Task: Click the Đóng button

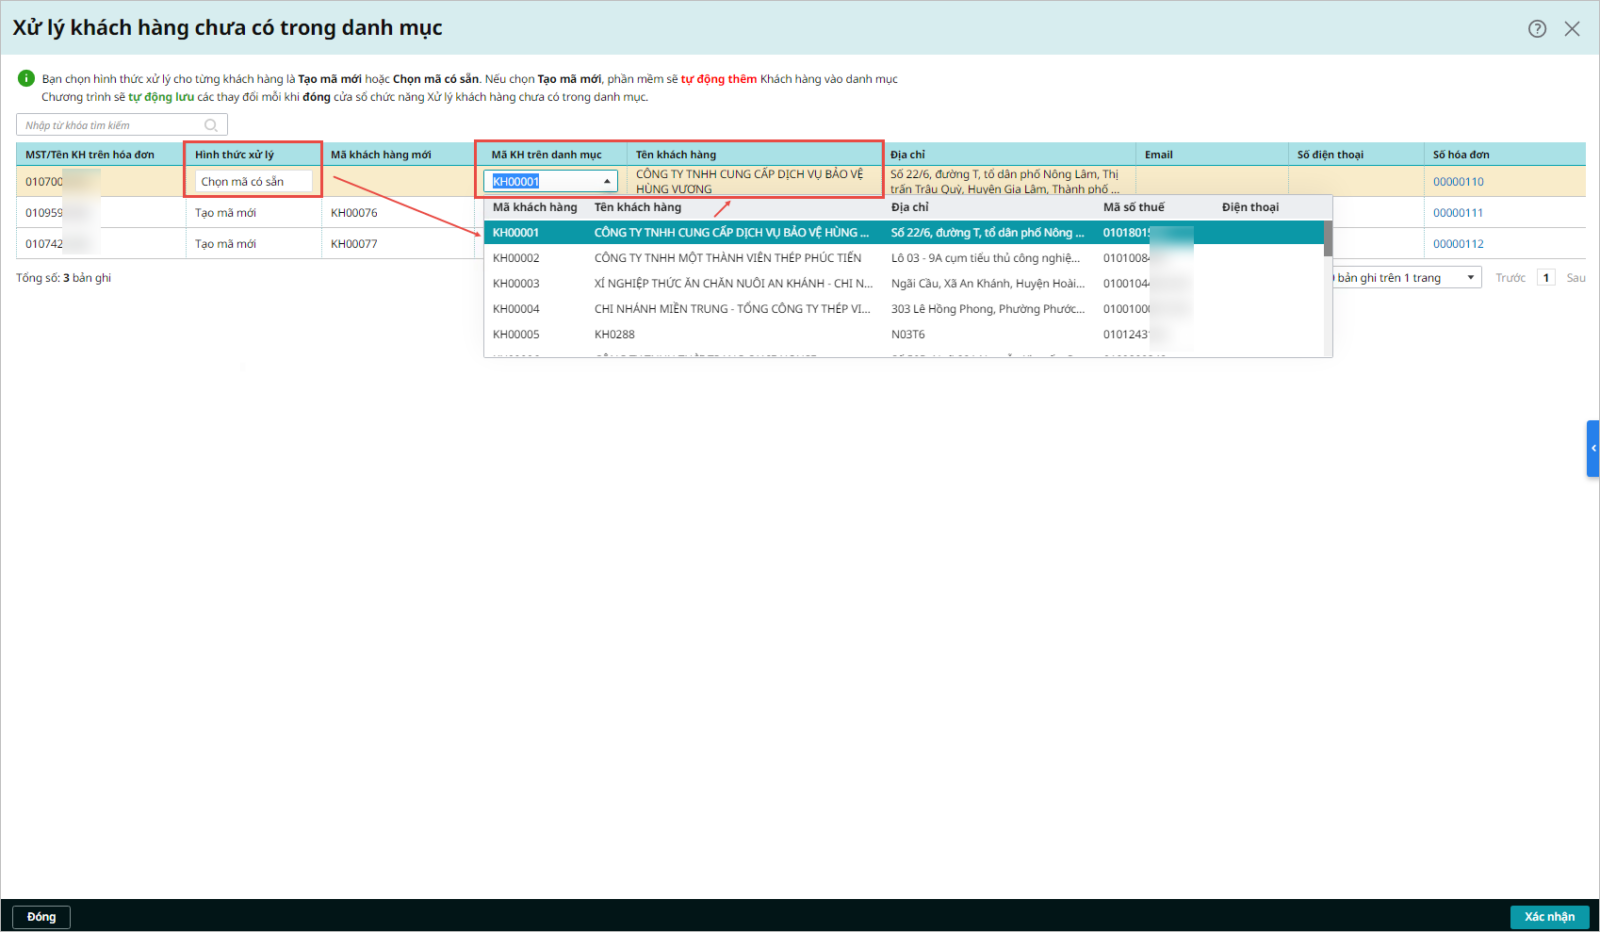Action: point(41,916)
